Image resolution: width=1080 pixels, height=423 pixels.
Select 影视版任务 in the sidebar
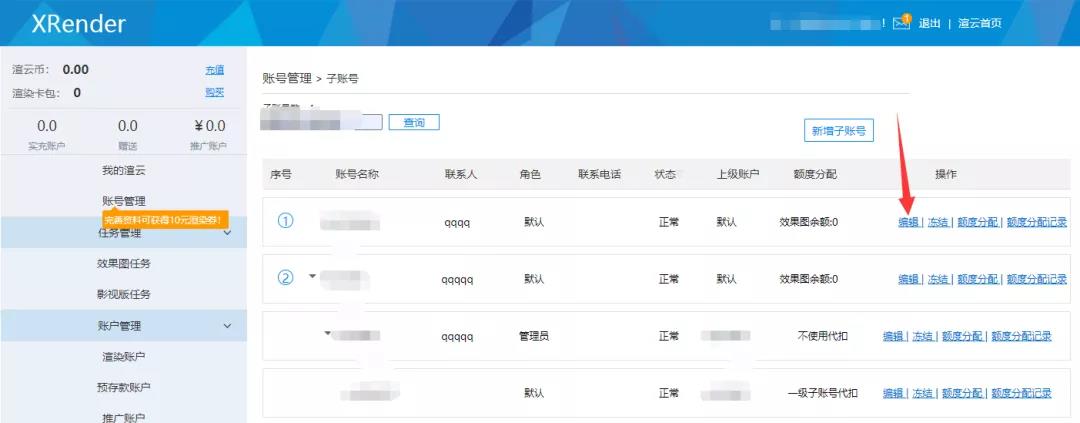(123, 295)
